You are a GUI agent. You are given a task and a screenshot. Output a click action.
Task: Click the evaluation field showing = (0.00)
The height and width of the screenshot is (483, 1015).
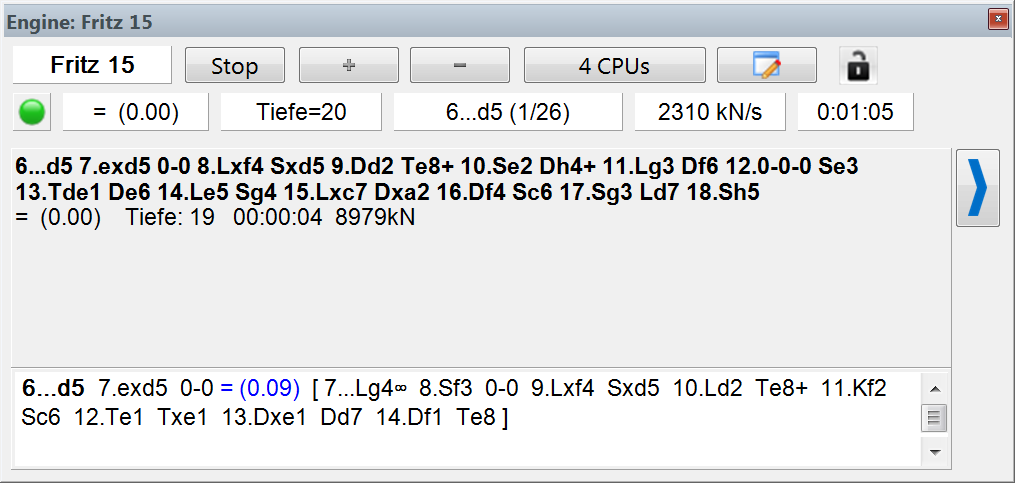point(136,113)
